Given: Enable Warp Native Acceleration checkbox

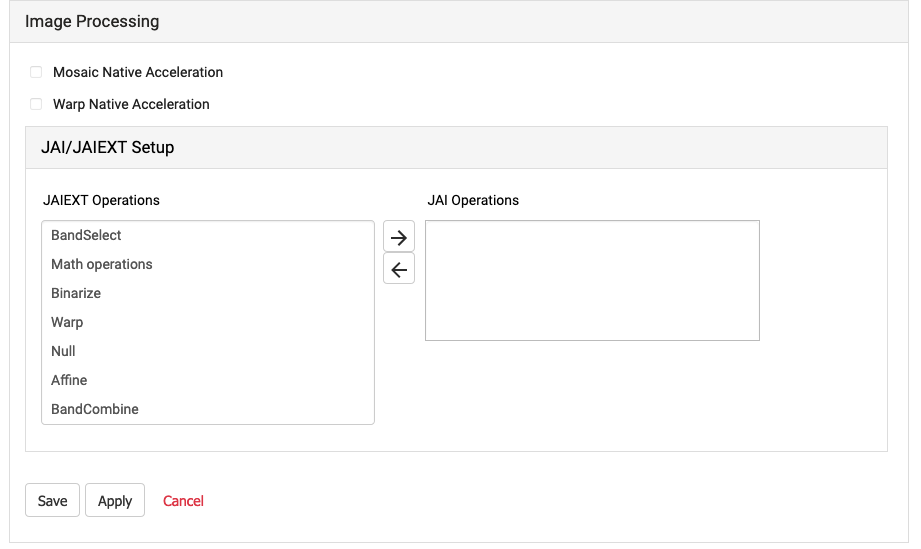Looking at the screenshot, I should [x=36, y=104].
